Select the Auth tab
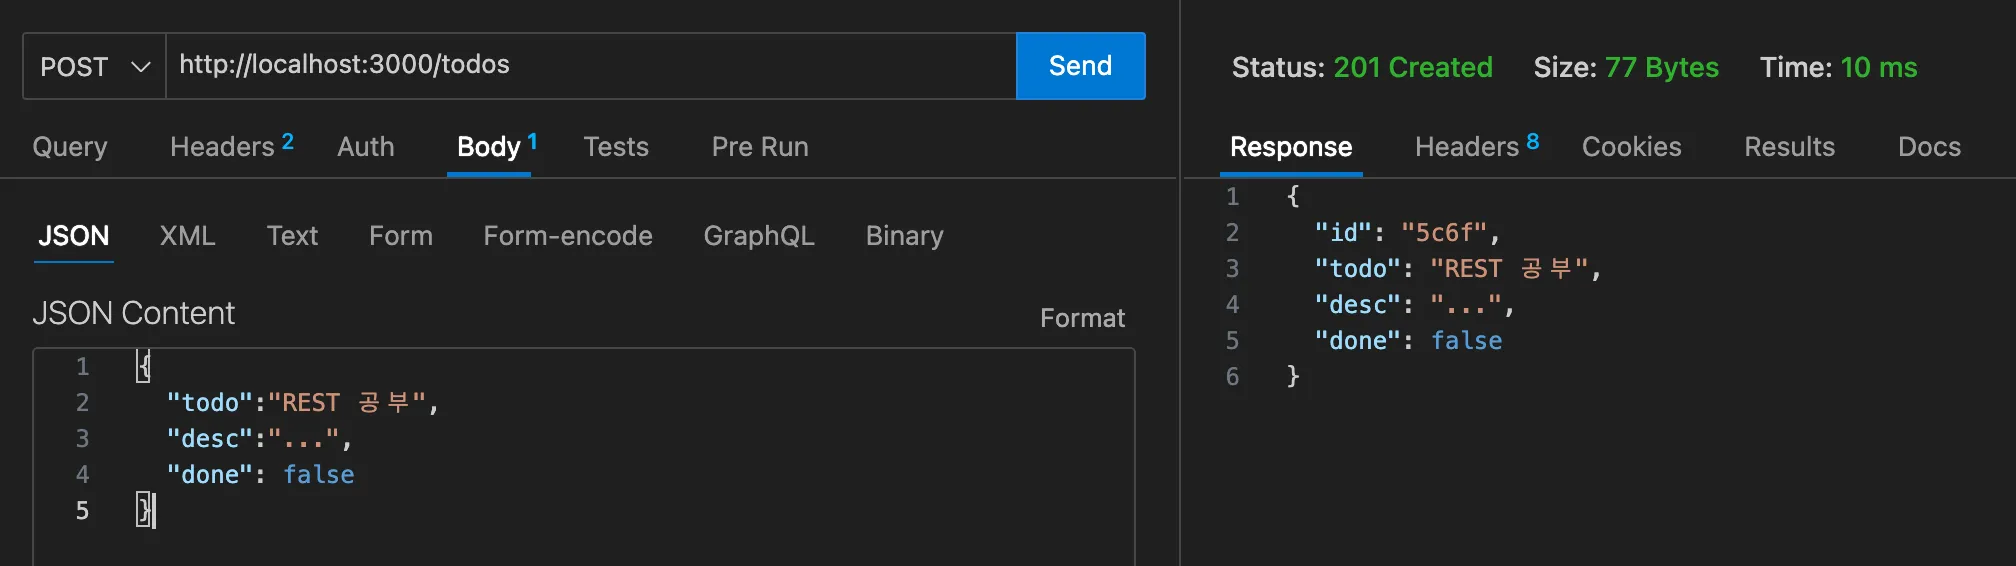The image size is (2016, 566). 366,147
